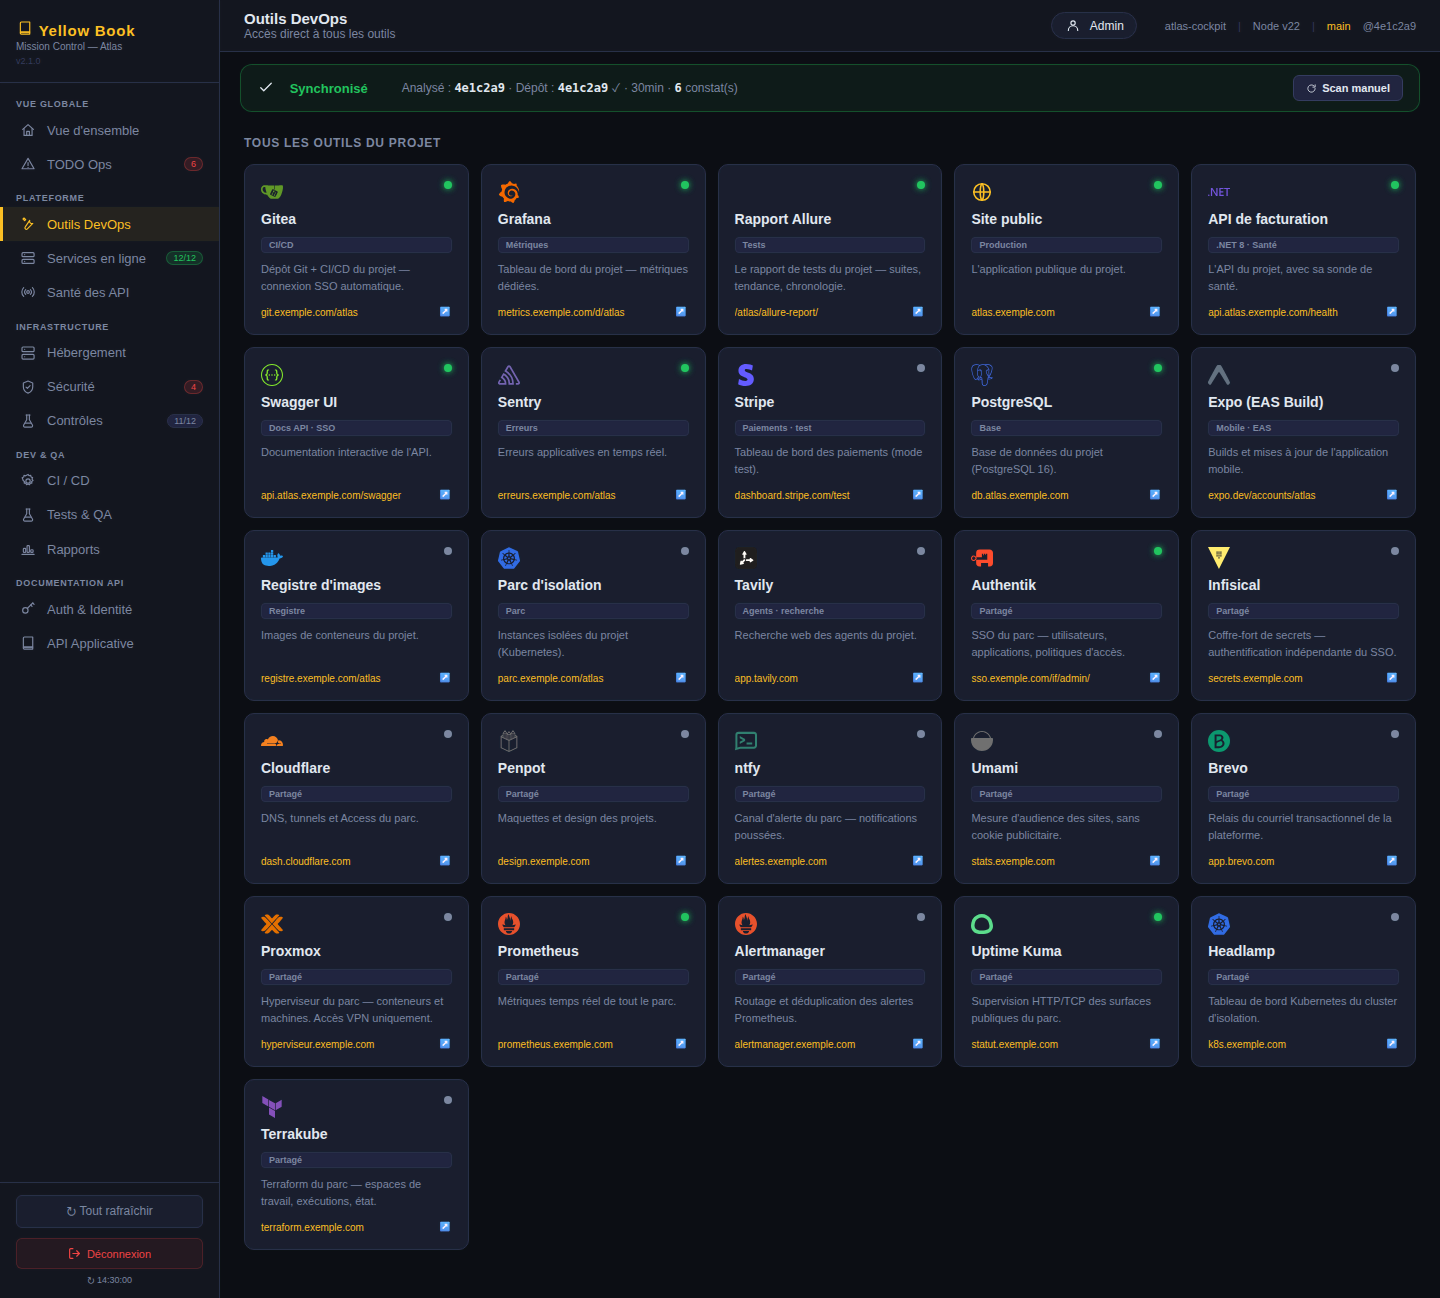The height and width of the screenshot is (1298, 1440).
Task: Click the Uptime Kuma green icon
Action: (982, 924)
